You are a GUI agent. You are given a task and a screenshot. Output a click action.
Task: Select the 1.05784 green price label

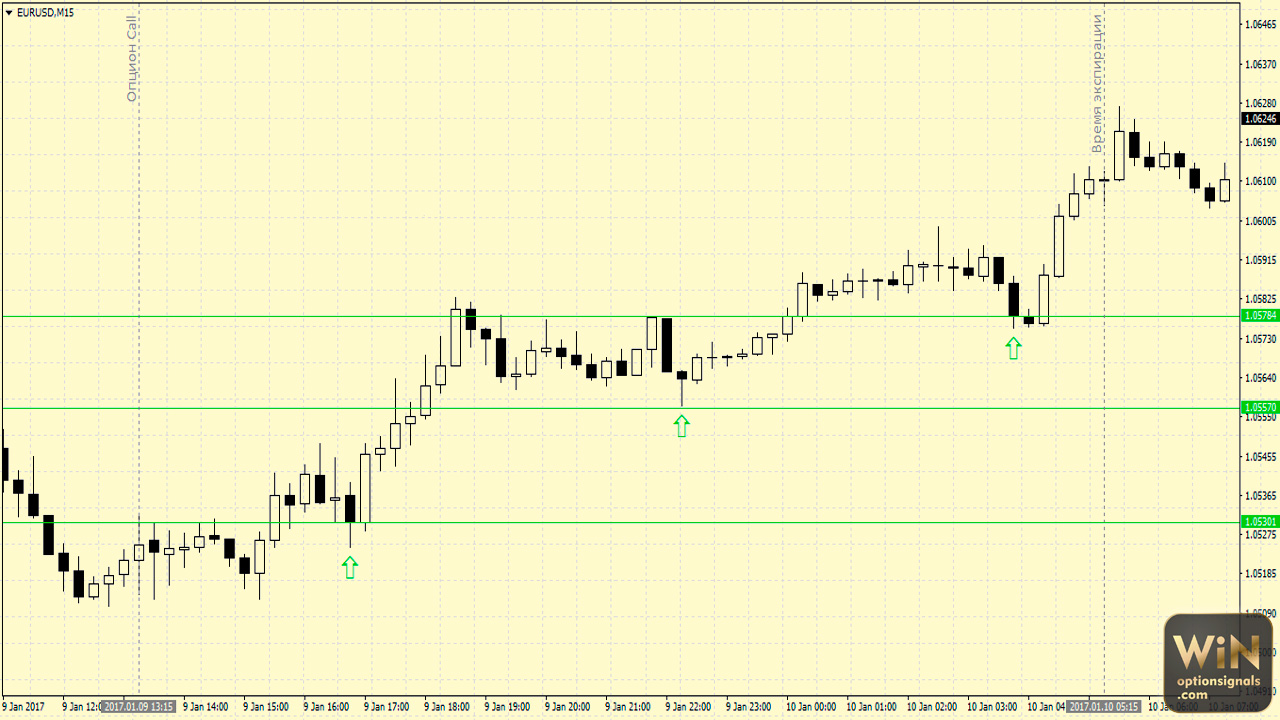pyautogui.click(x=1259, y=316)
